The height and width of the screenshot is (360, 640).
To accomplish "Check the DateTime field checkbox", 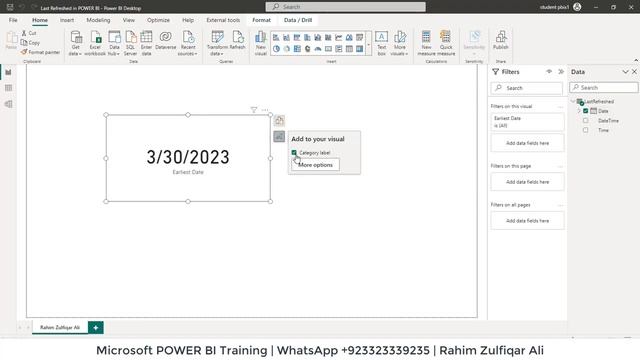I will (586, 120).
